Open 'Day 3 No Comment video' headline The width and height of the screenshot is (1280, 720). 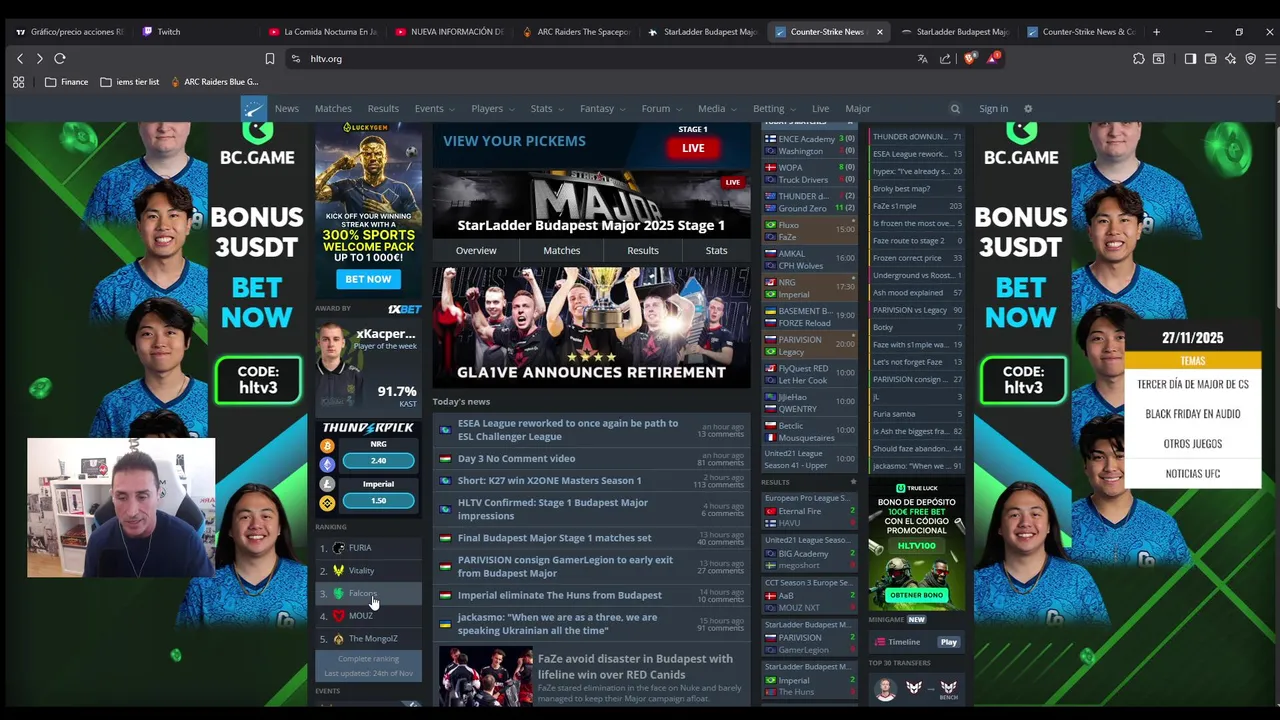point(516,459)
